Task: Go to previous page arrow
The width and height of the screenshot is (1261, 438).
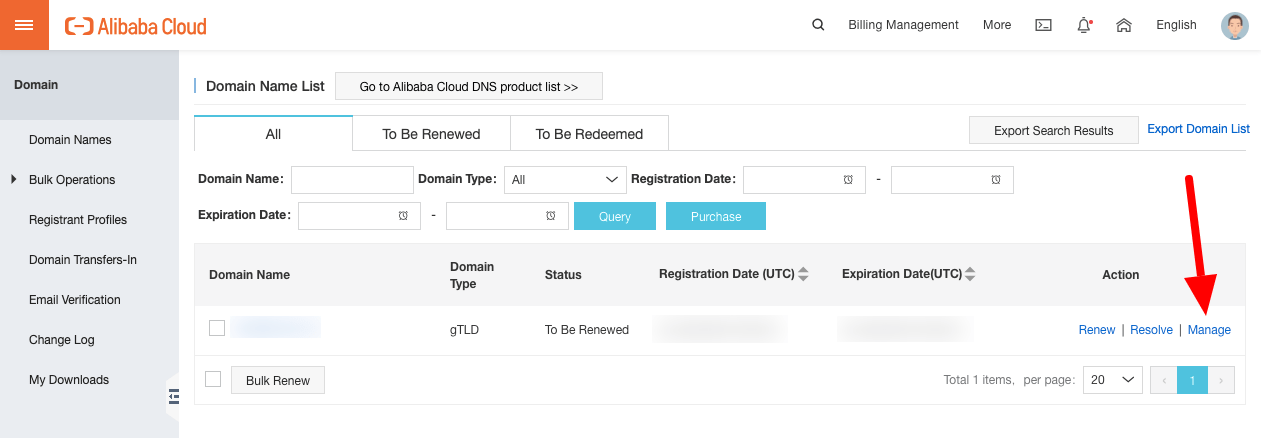Action: click(1164, 380)
